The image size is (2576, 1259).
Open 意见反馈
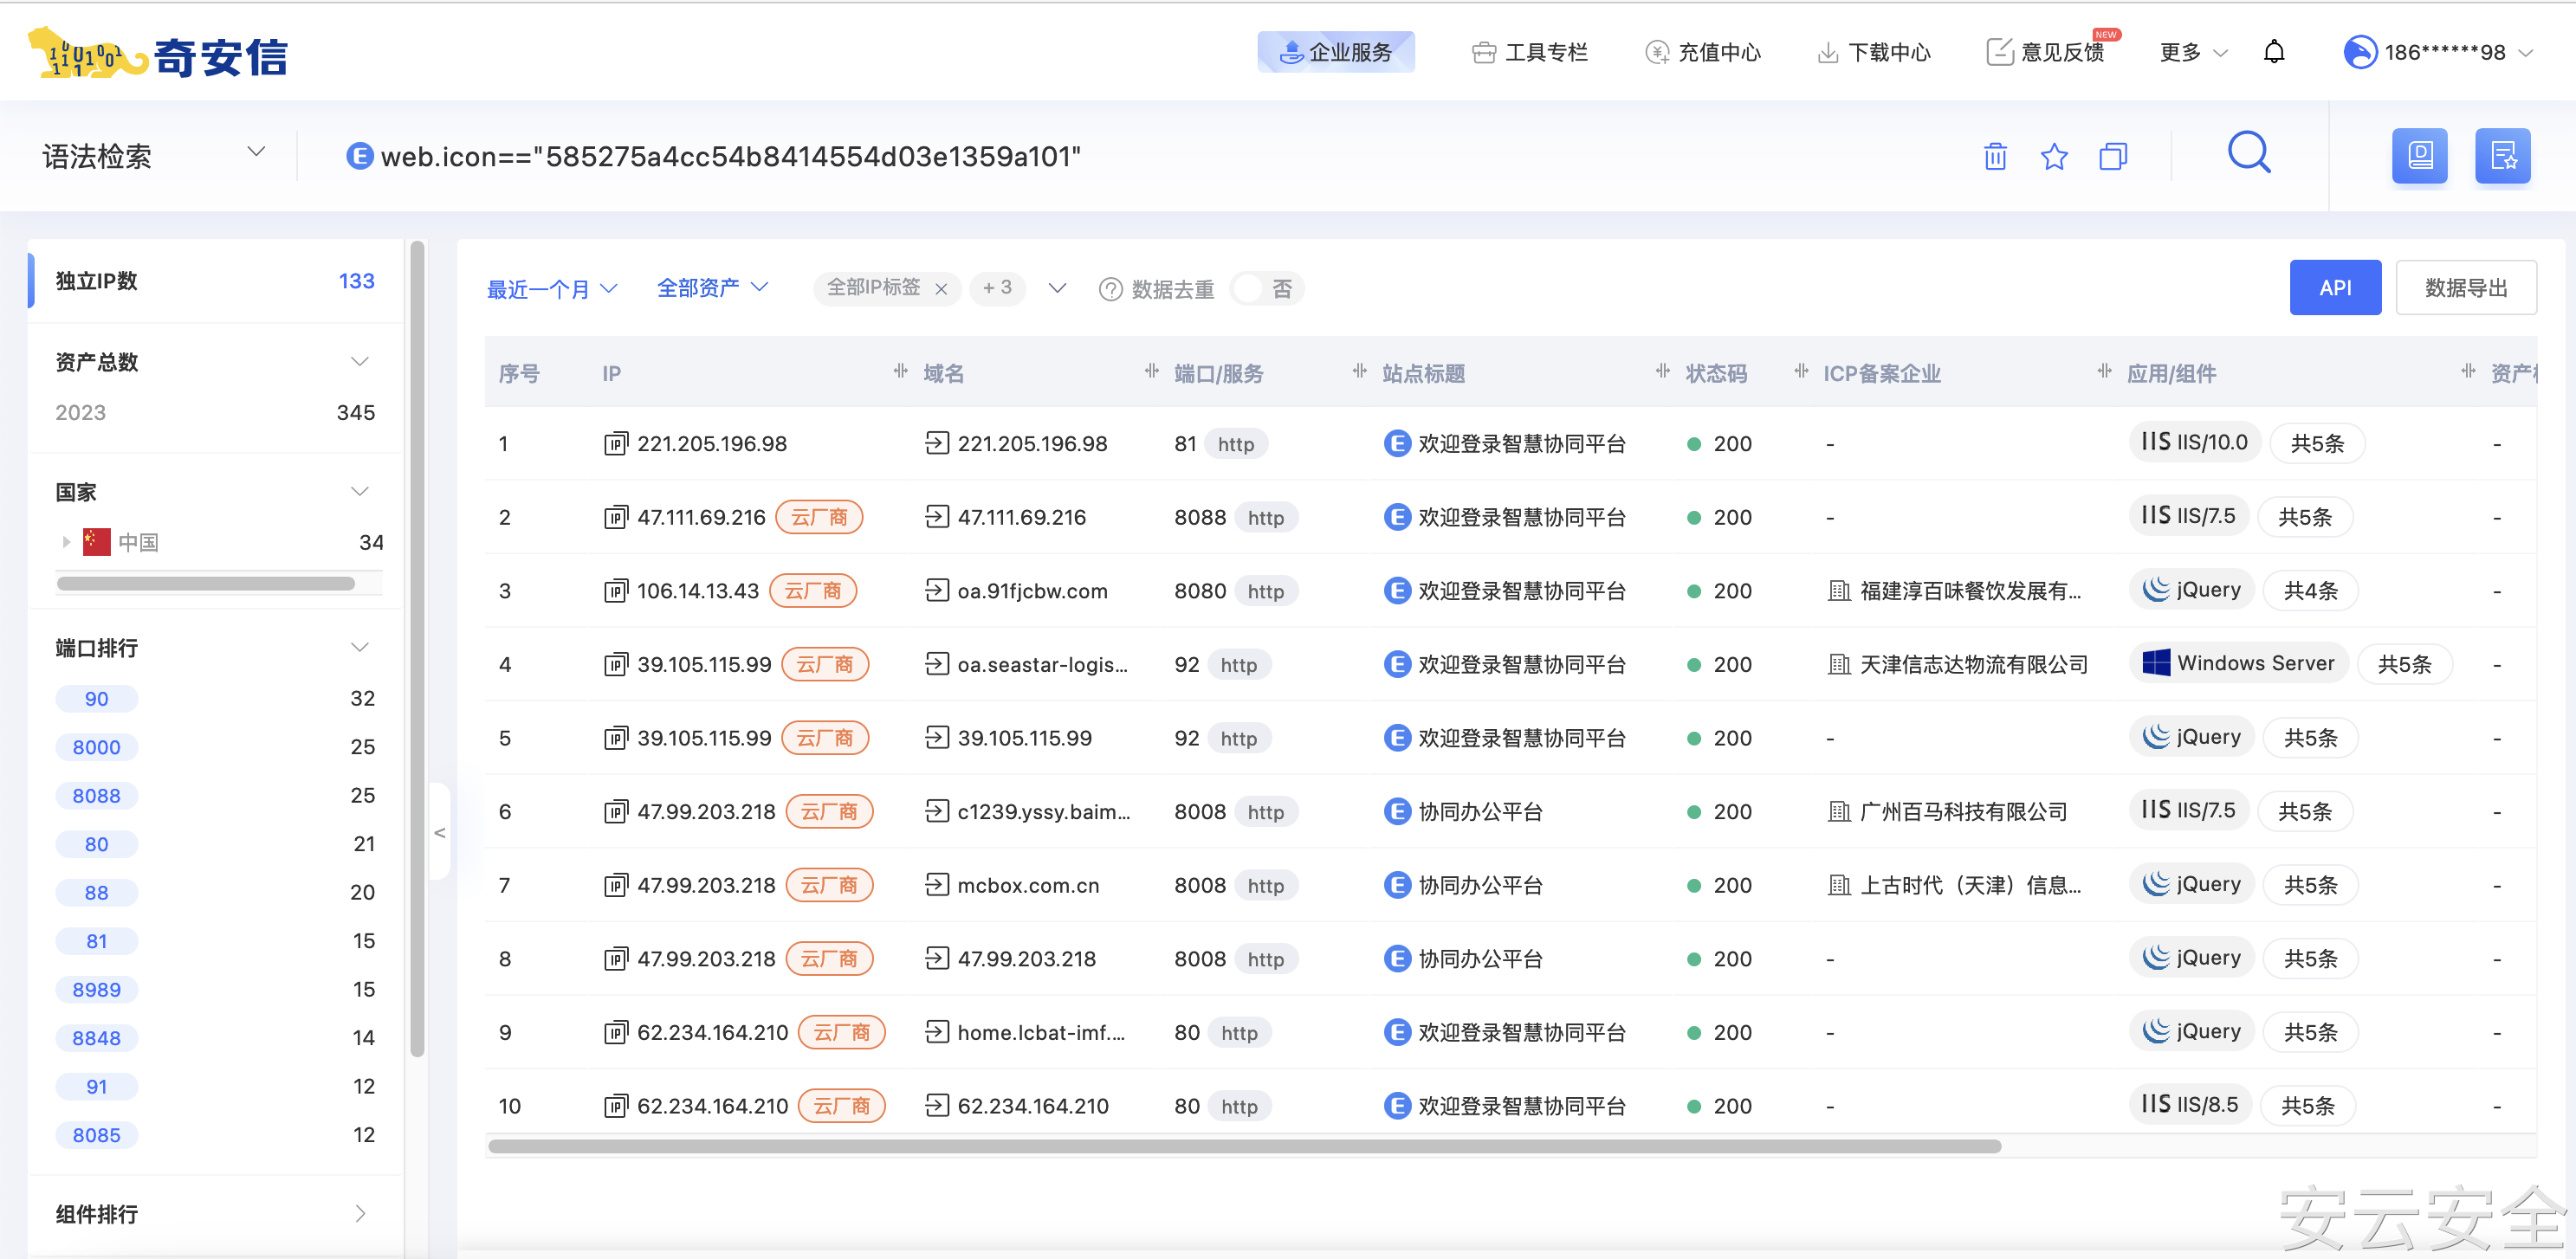[2045, 52]
